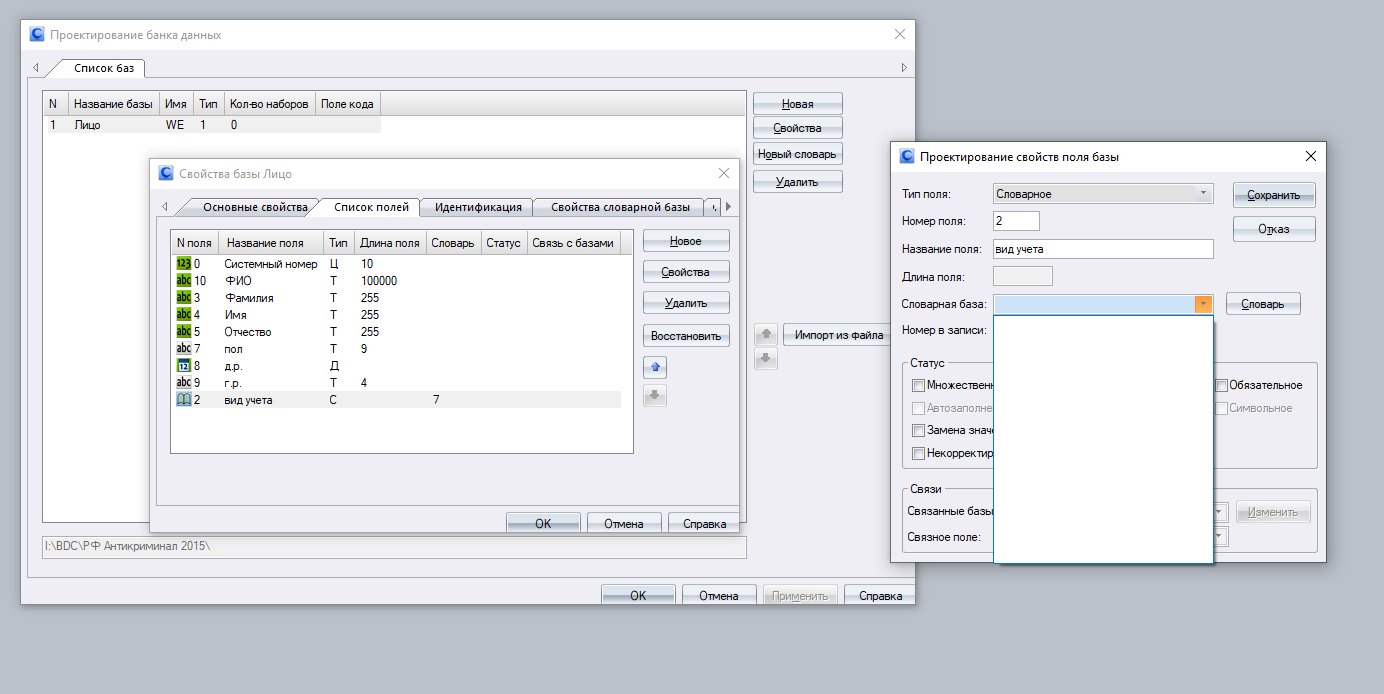This screenshot has width=1384, height=694.
Task: Click the right tab-scroll arrow in Свойства базы Лицо
Action: coord(728,207)
